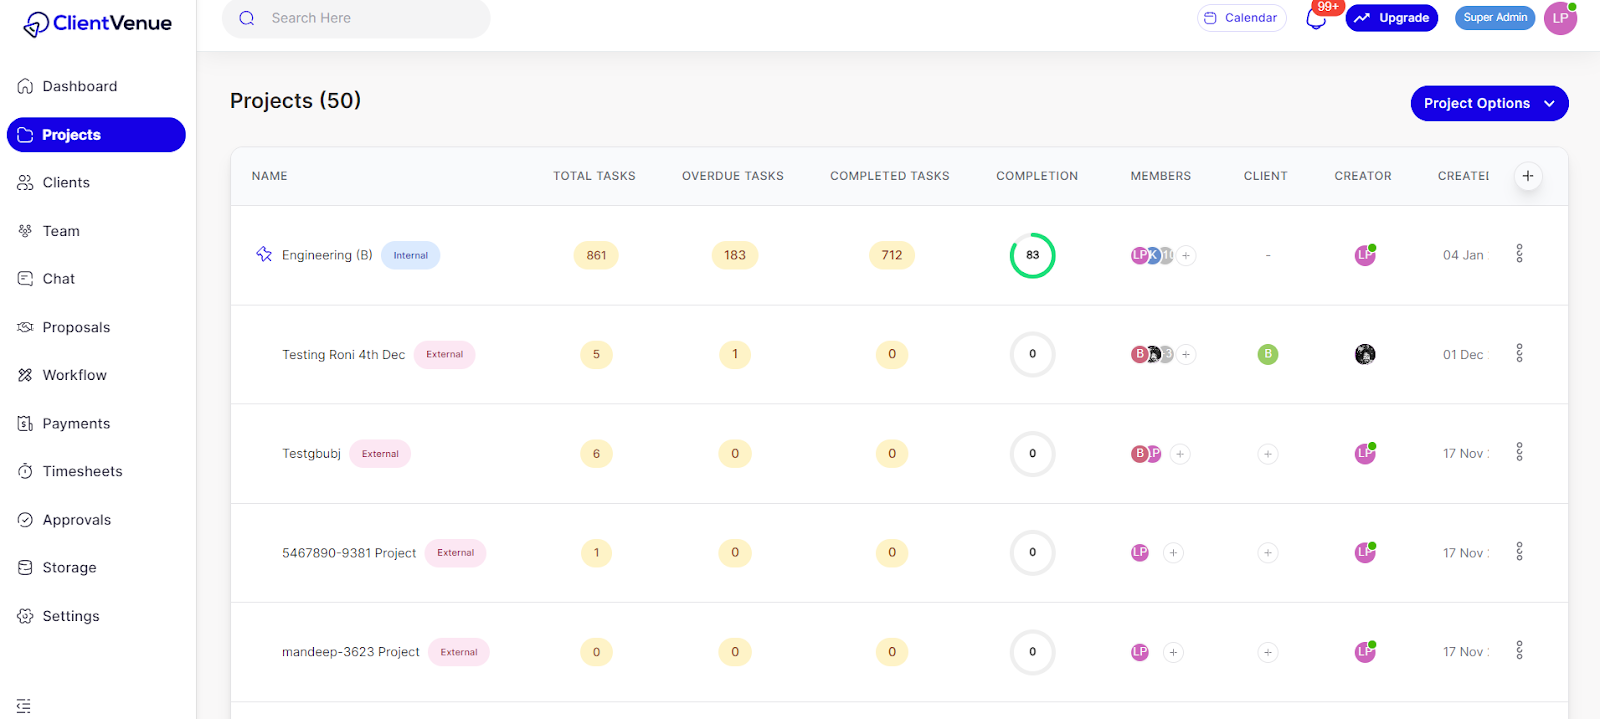Image resolution: width=1600 pixels, height=719 pixels.
Task: Go to Timesheets in the sidebar
Action: pos(82,472)
